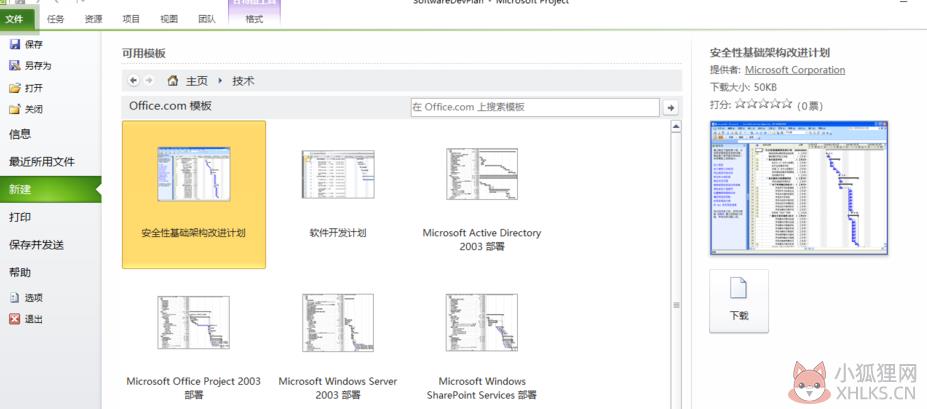Select the 新建 backstage page
The width and height of the screenshot is (927, 409).
tap(50, 190)
